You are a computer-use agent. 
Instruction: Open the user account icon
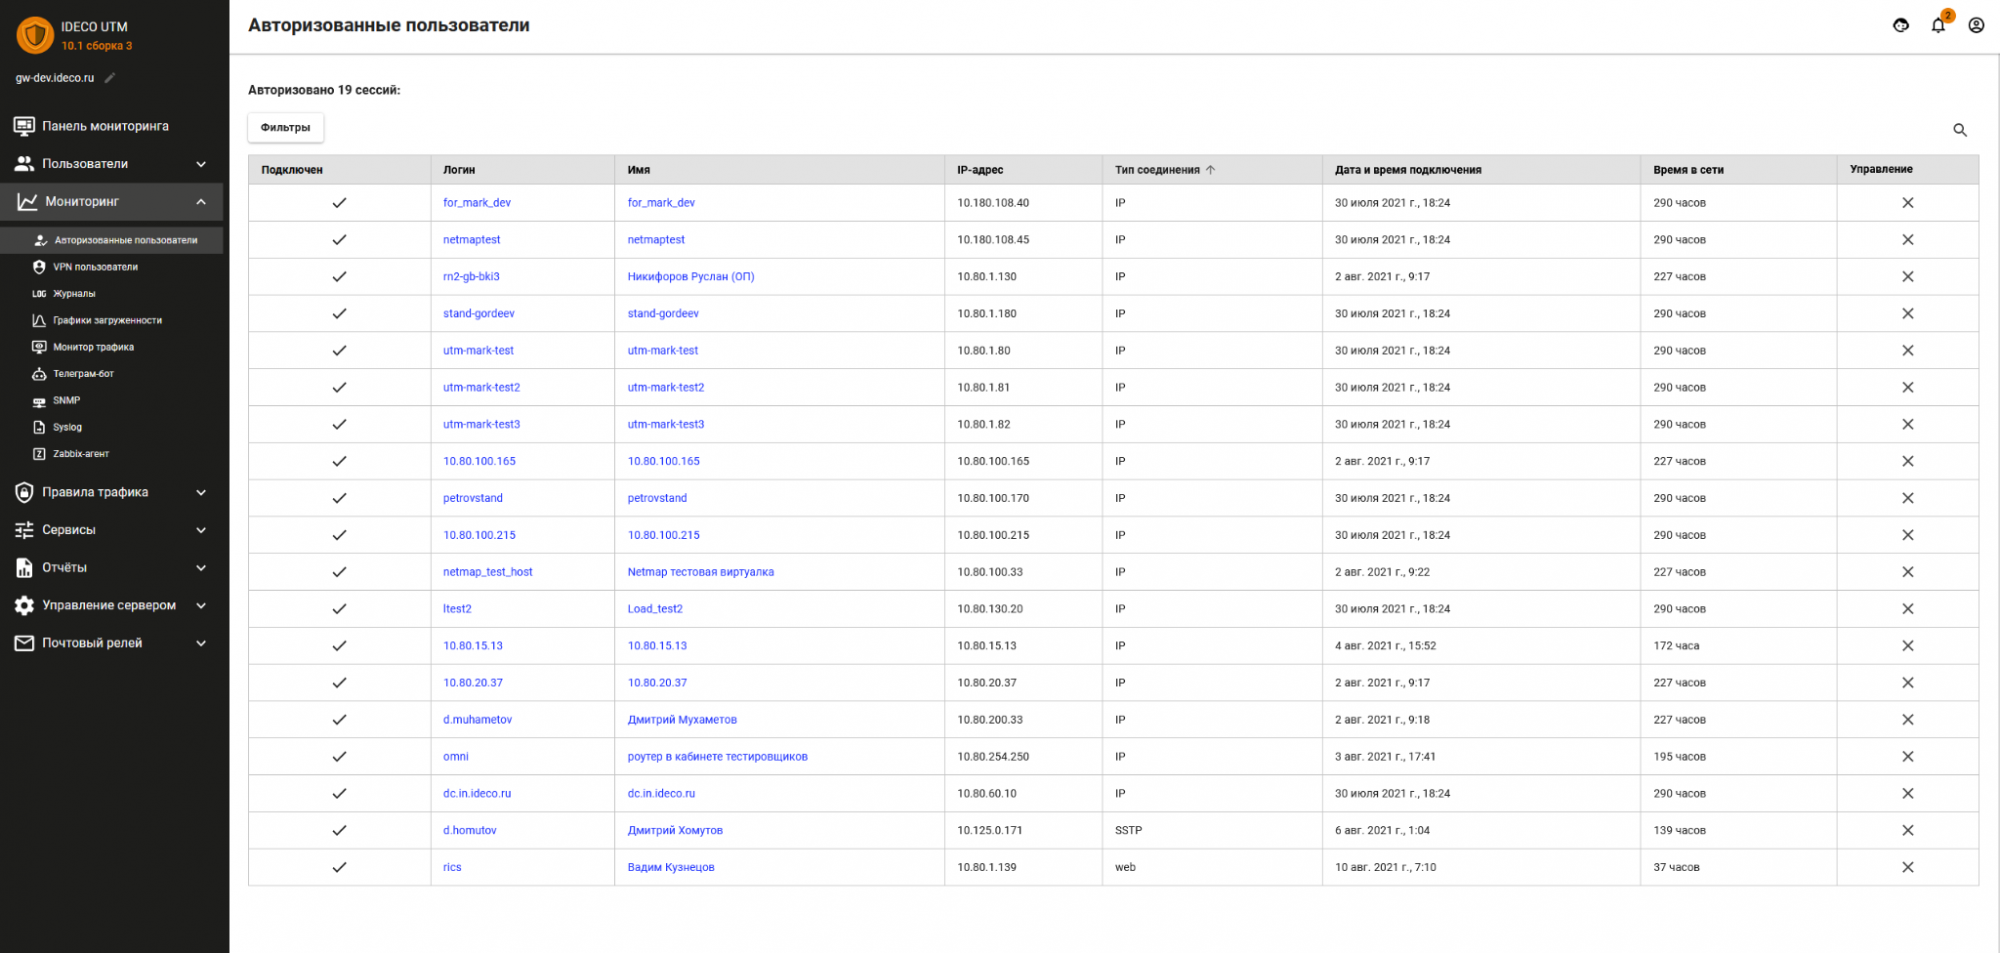[x=1976, y=26]
